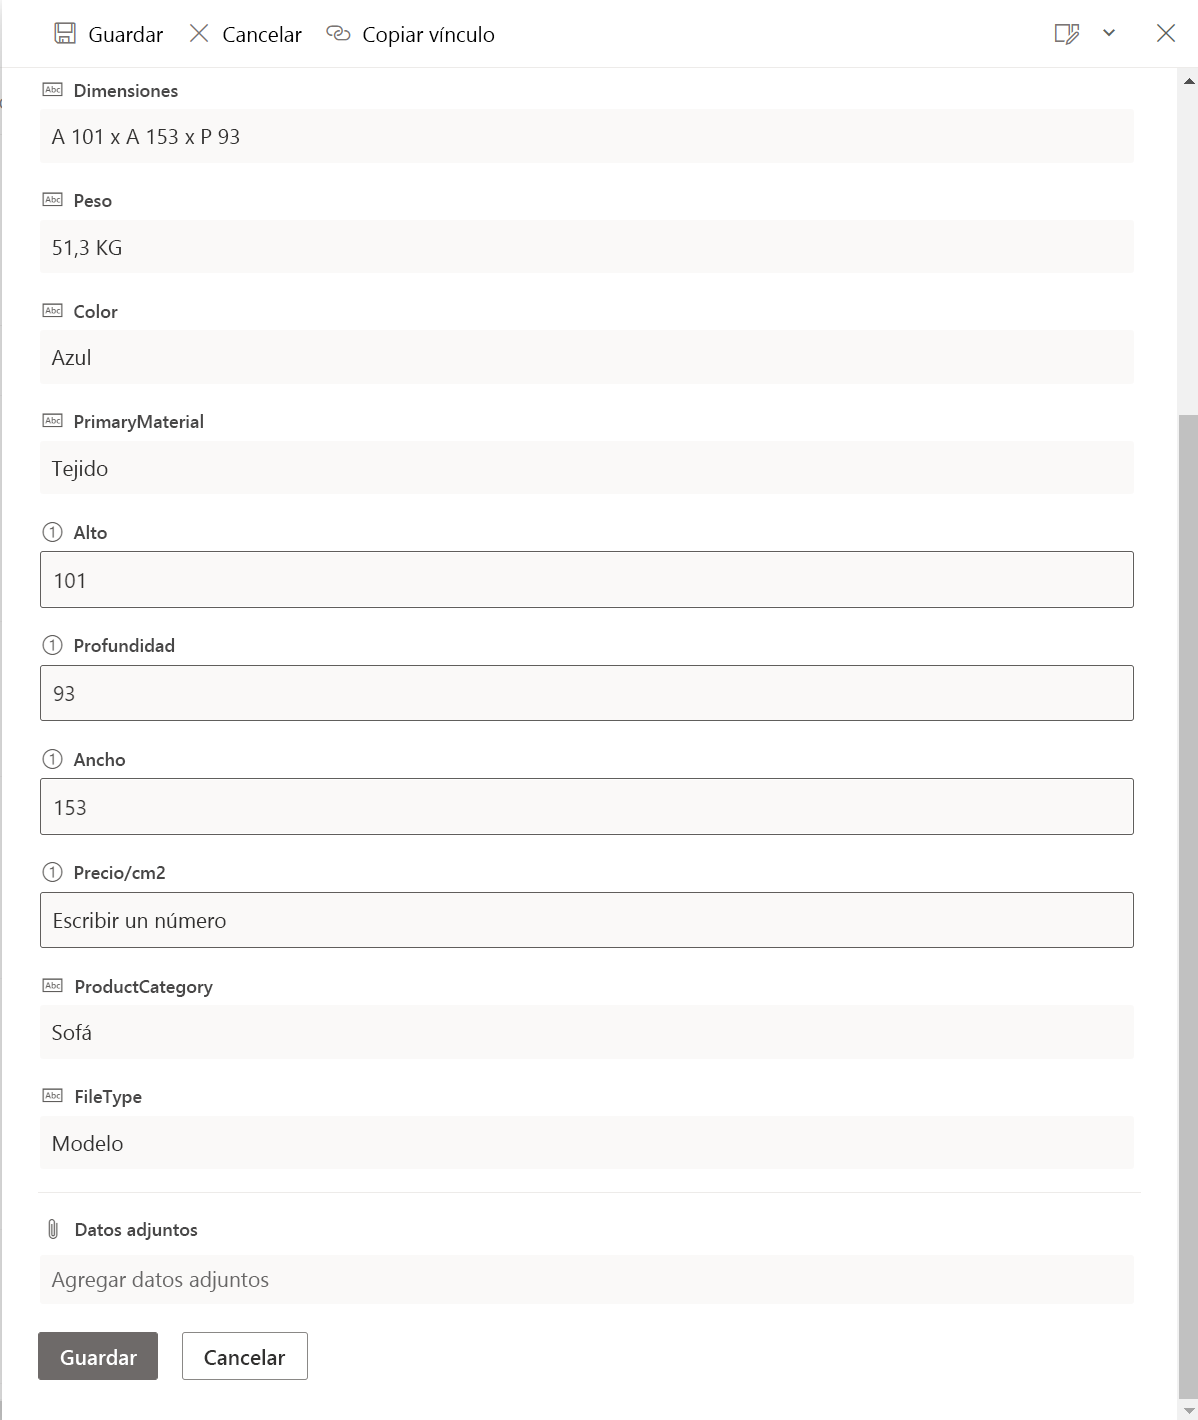The image size is (1198, 1420).
Task: Select the Alto number field
Action: [587, 579]
